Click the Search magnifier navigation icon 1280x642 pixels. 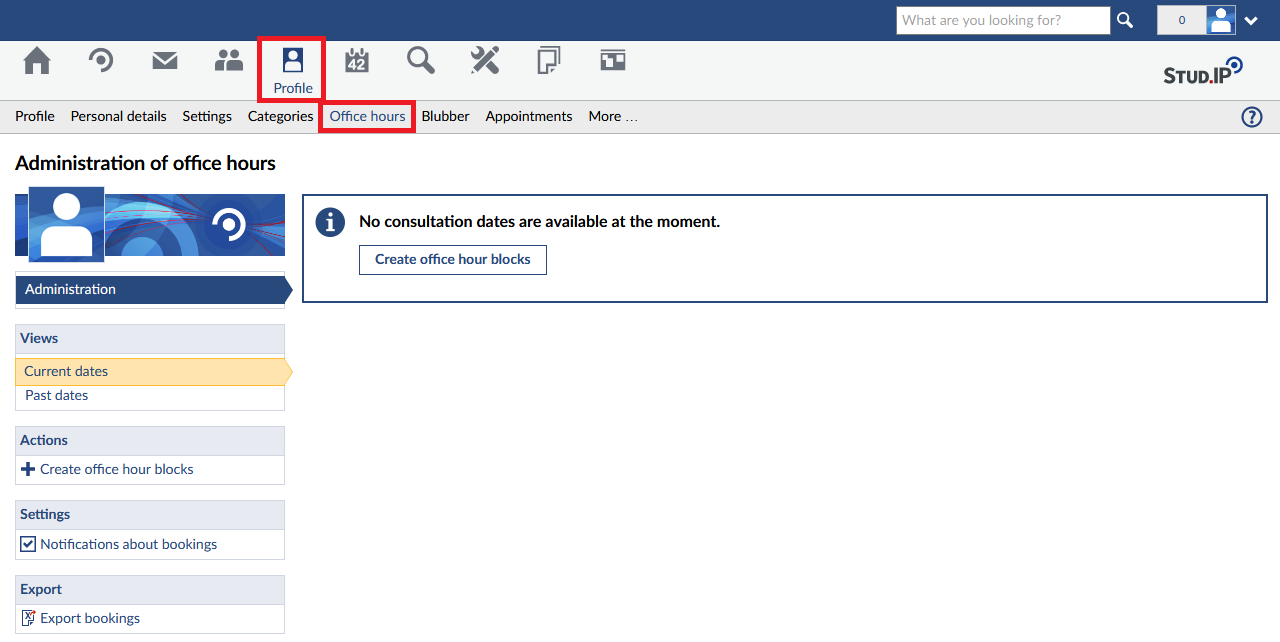click(421, 62)
